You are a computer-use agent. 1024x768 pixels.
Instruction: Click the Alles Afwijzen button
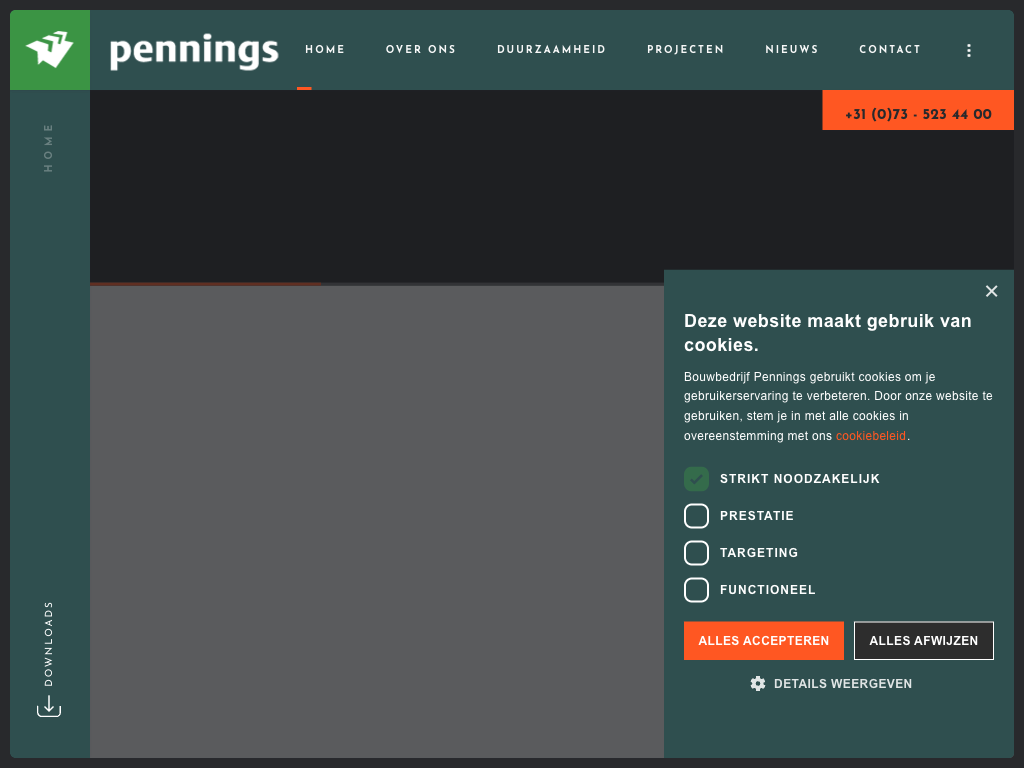tap(923, 641)
